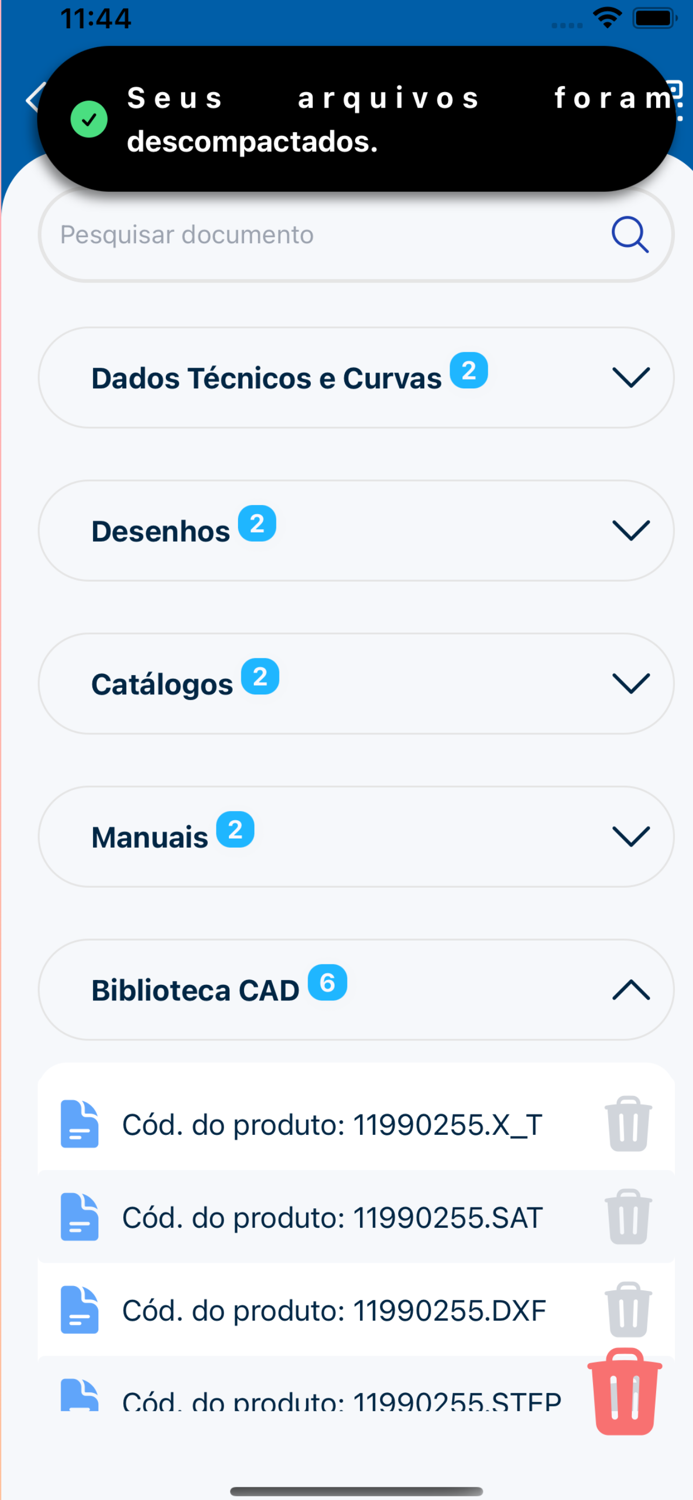The width and height of the screenshot is (693, 1500).
Task: Expand the Manuais section
Action: tap(630, 836)
